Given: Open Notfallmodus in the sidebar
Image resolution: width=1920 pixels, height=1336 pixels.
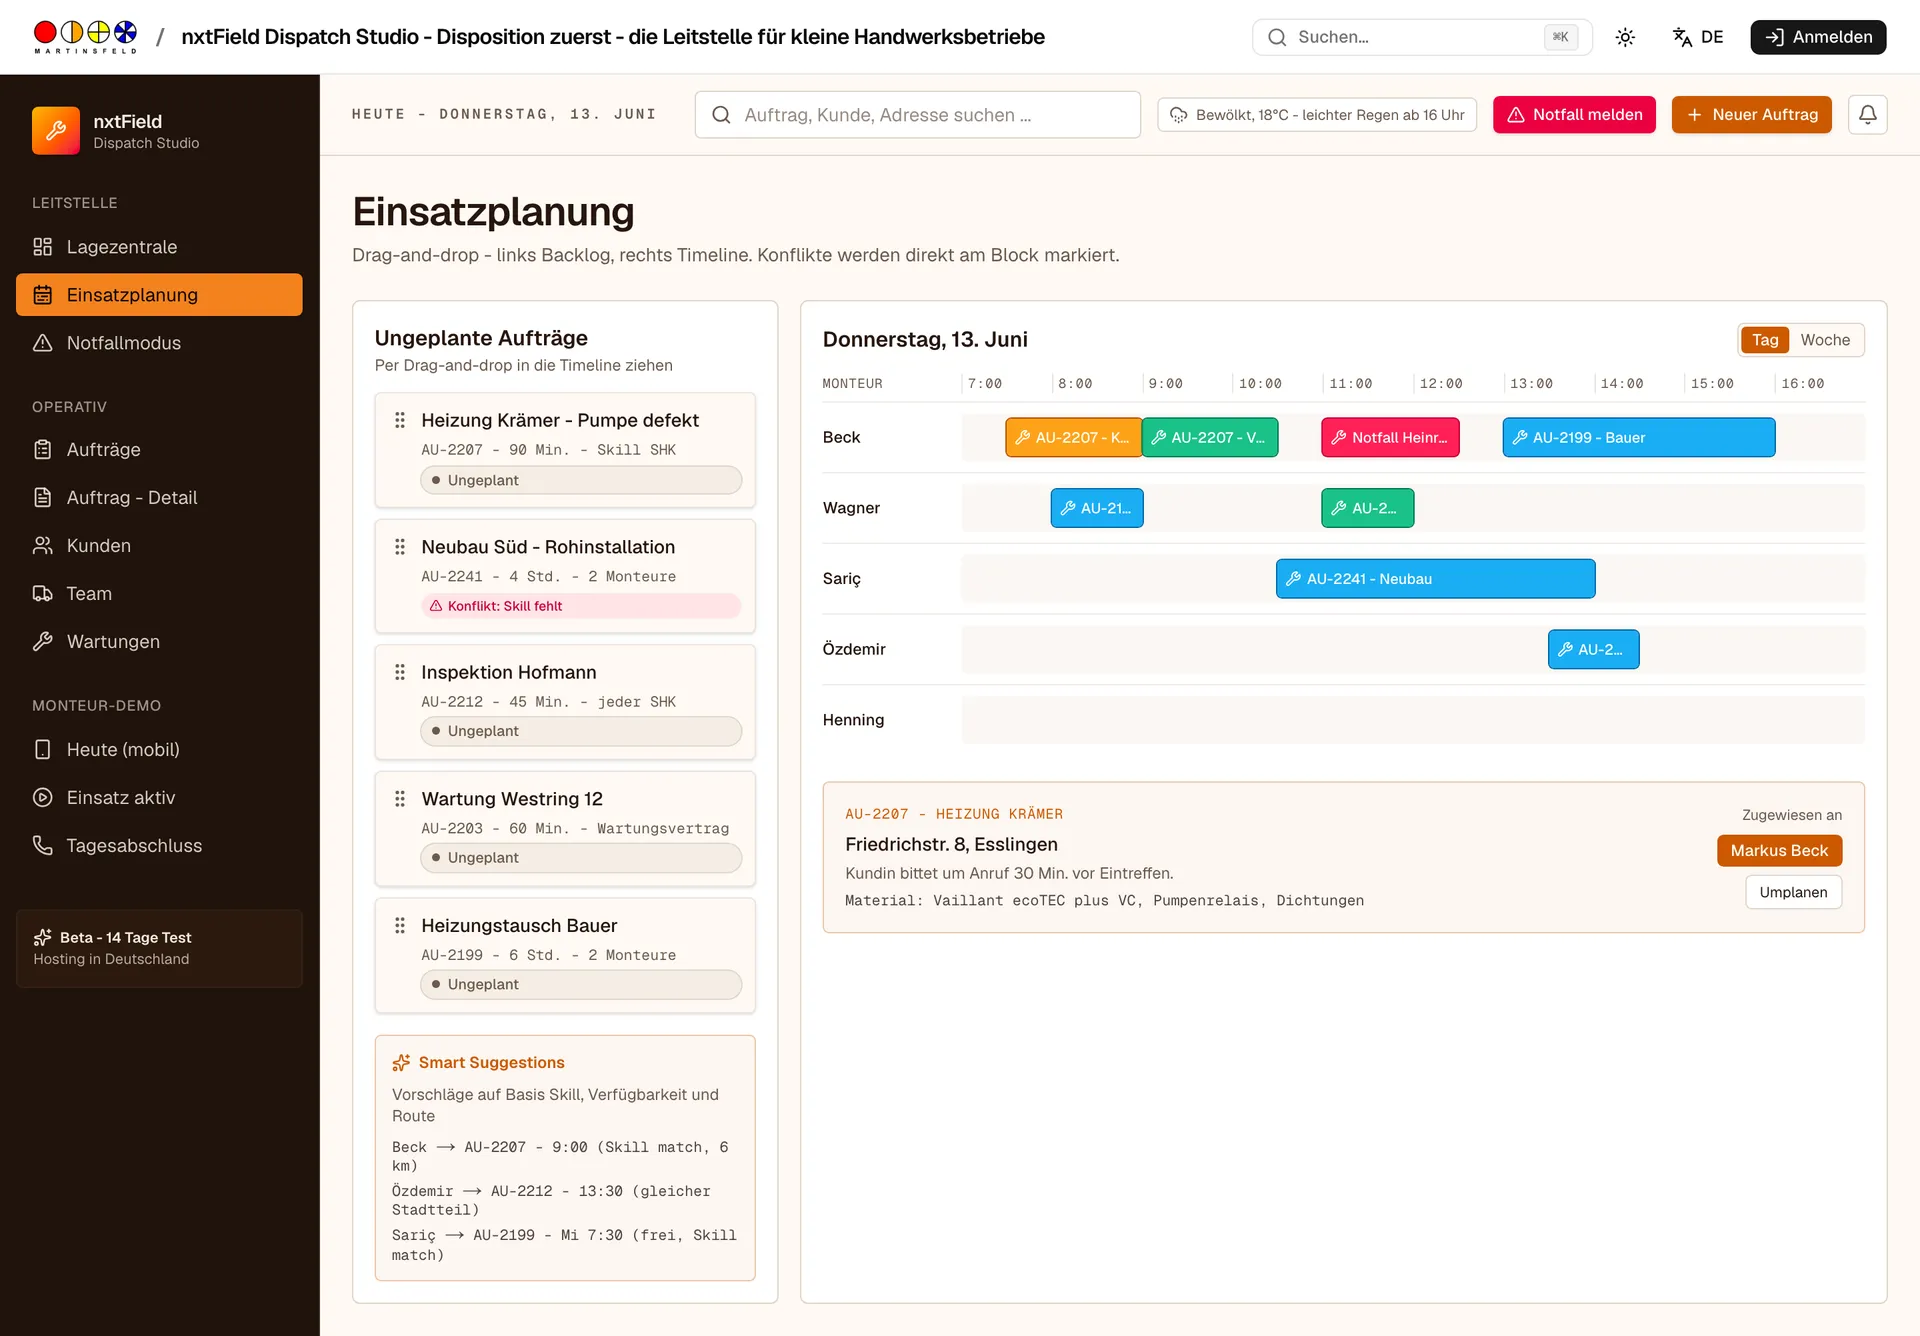Looking at the screenshot, I should point(159,343).
